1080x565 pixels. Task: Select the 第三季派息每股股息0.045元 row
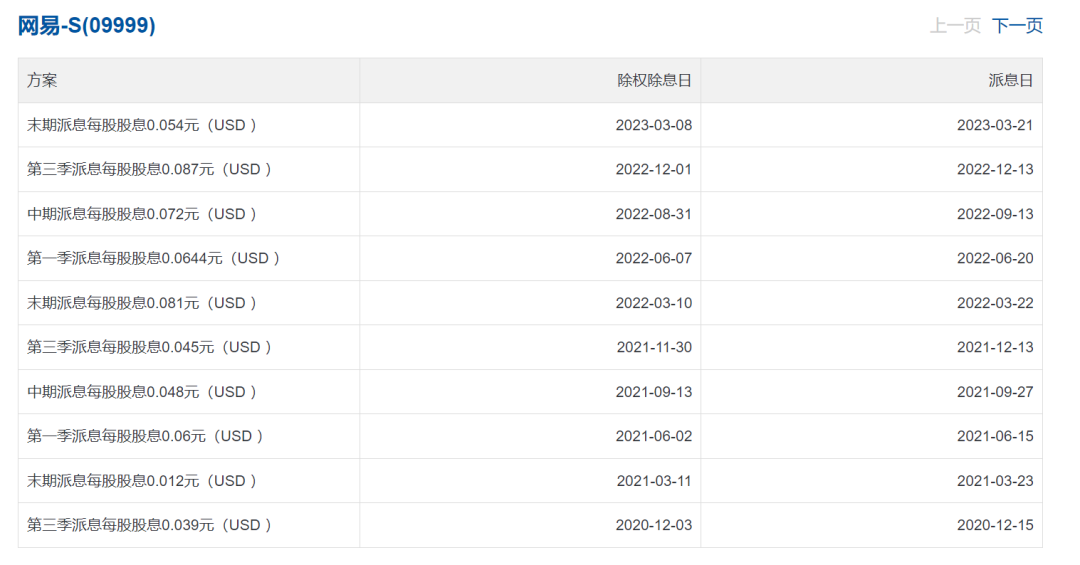[150, 347]
